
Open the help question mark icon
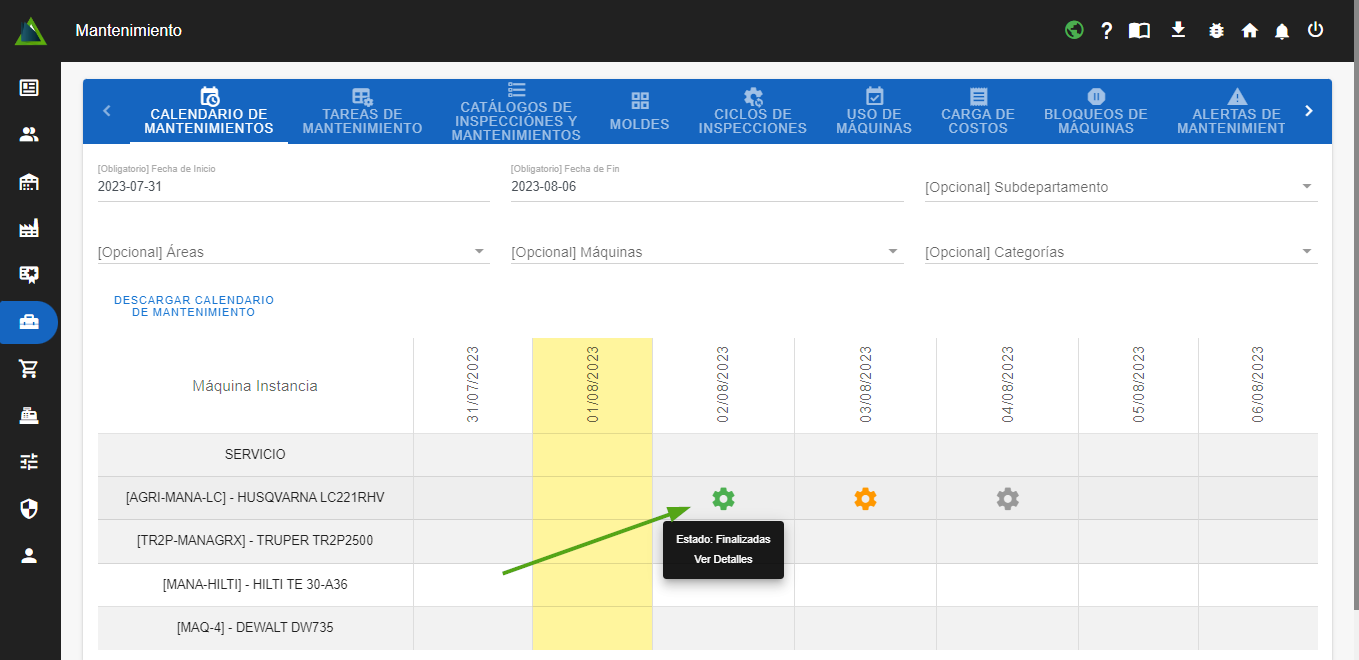click(1107, 31)
